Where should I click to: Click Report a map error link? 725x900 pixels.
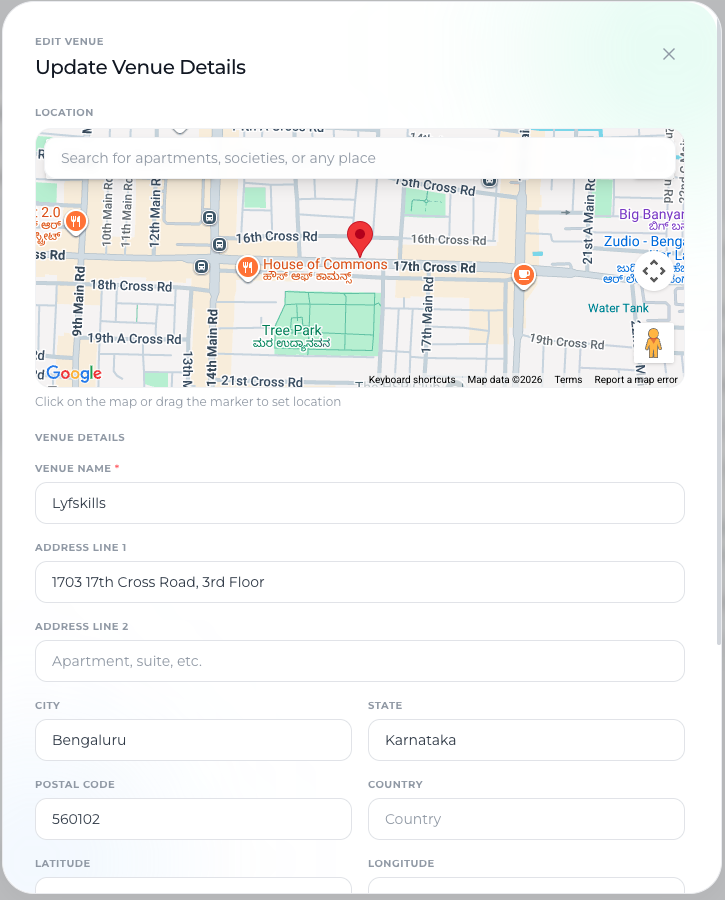636,379
